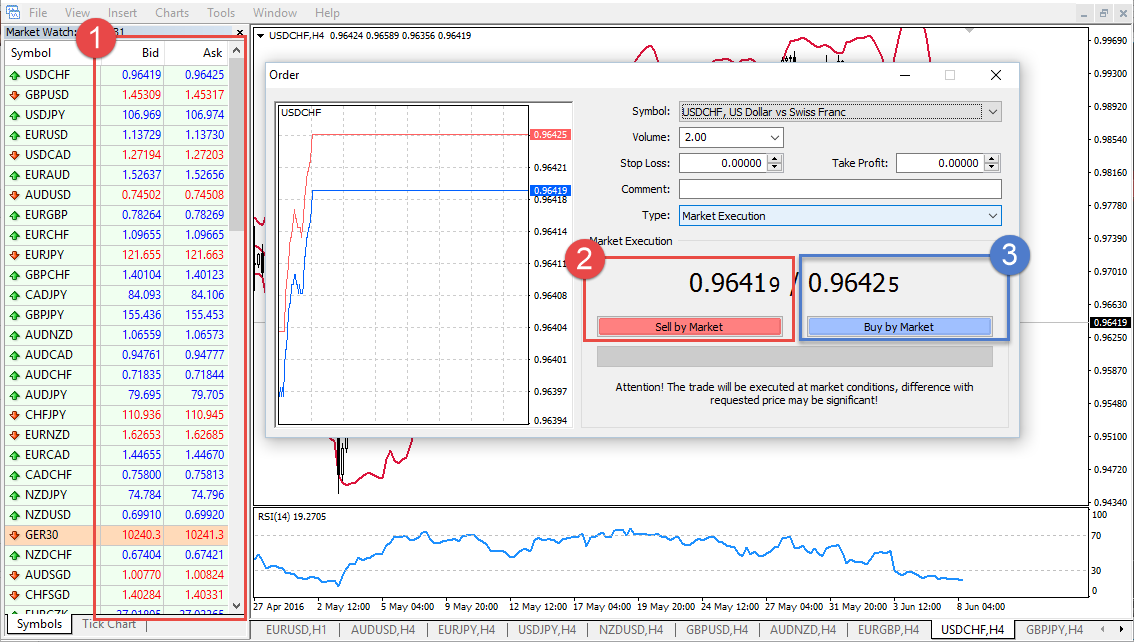Screen dimensions: 1134x642
Task: Expand the Symbol dropdown in Order dialog
Action: [992, 112]
